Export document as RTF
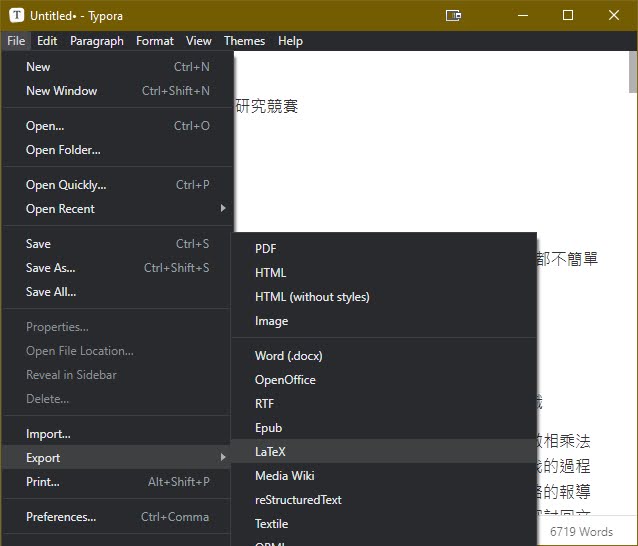This screenshot has height=546, width=638. pyautogui.click(x=384, y=404)
